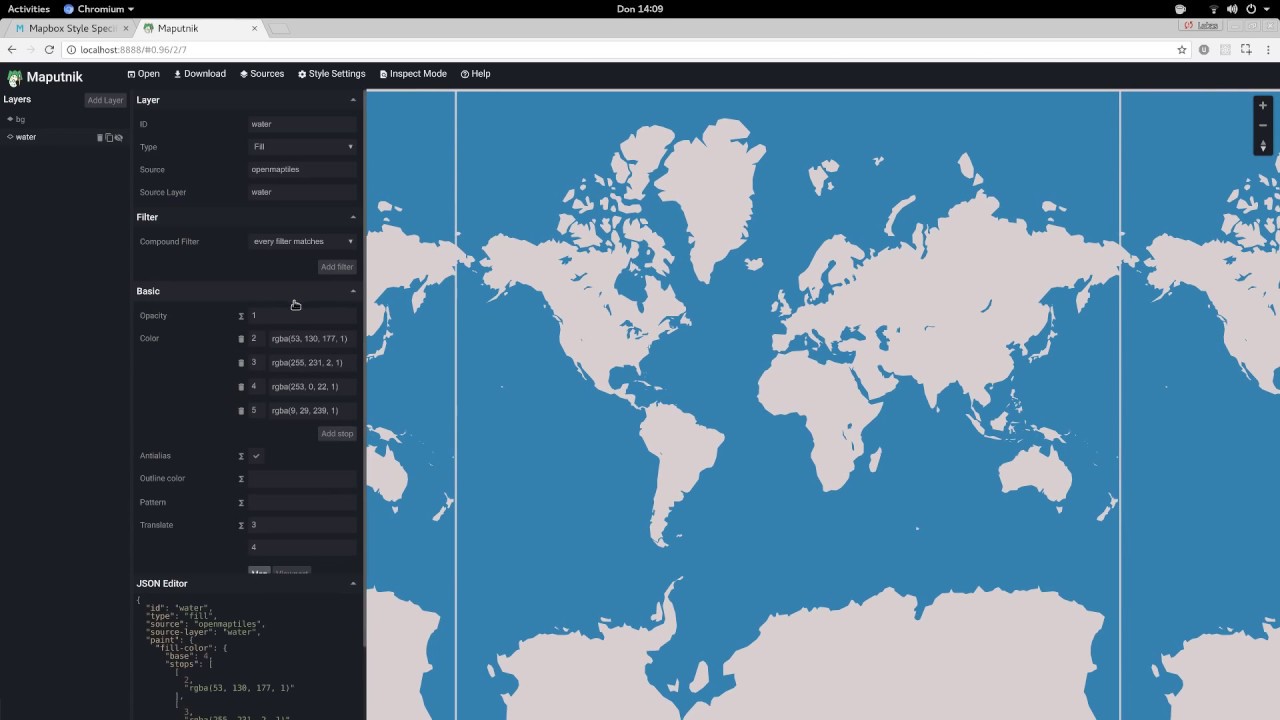
Task: Toggle visibility of the water layer
Action: 118,137
